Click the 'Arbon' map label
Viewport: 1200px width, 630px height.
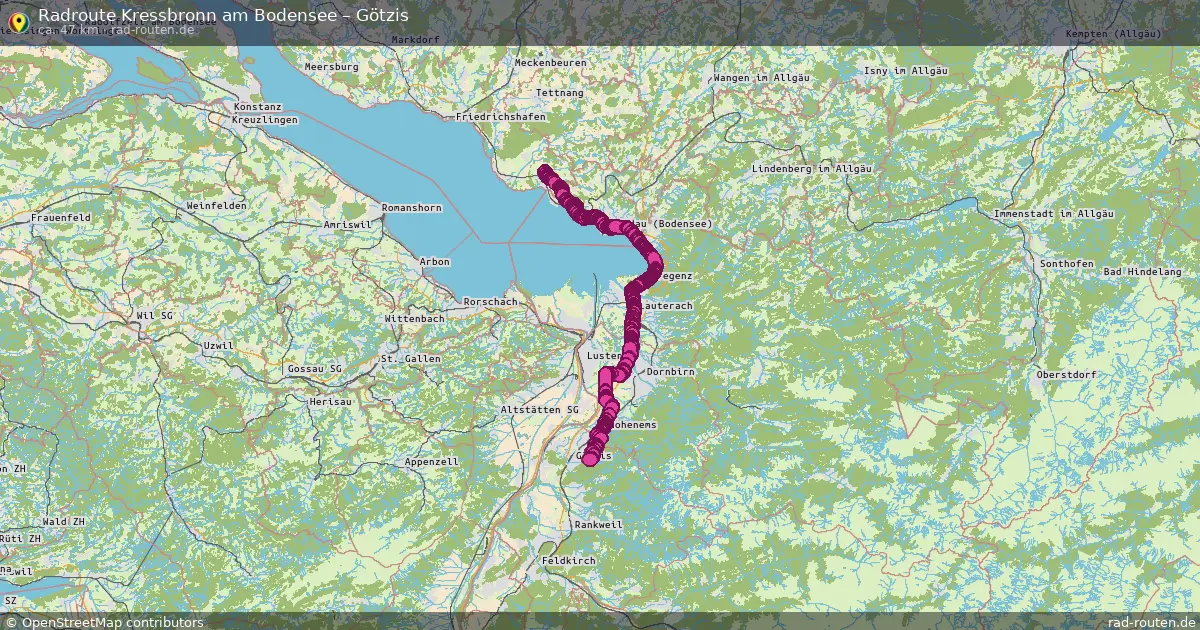click(x=435, y=262)
